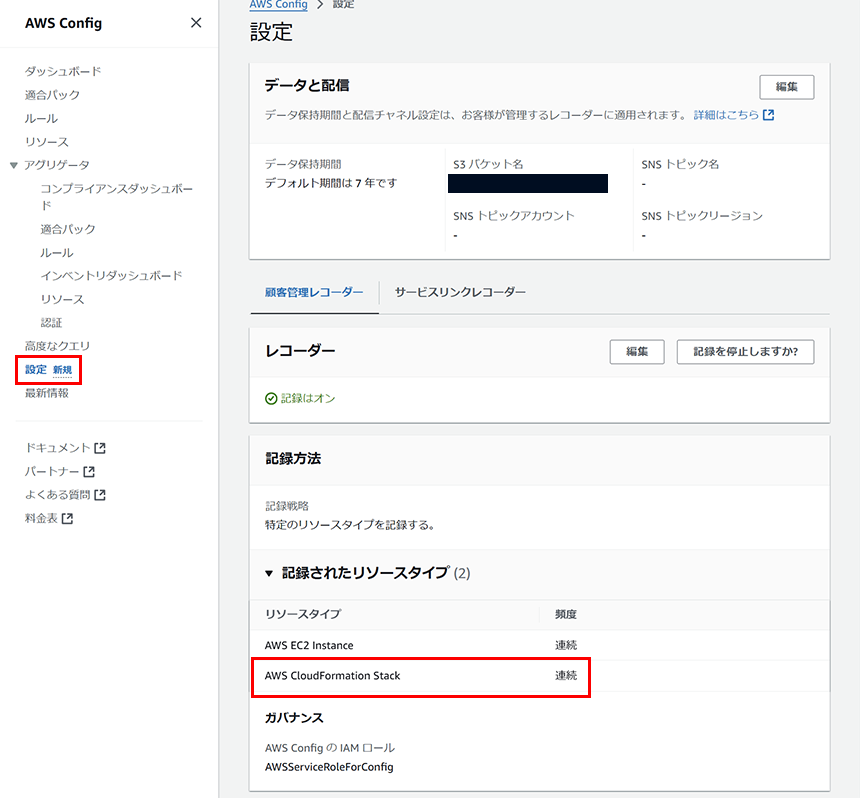
Task: Open リソース under アグリゲータ
Action: pos(62,299)
